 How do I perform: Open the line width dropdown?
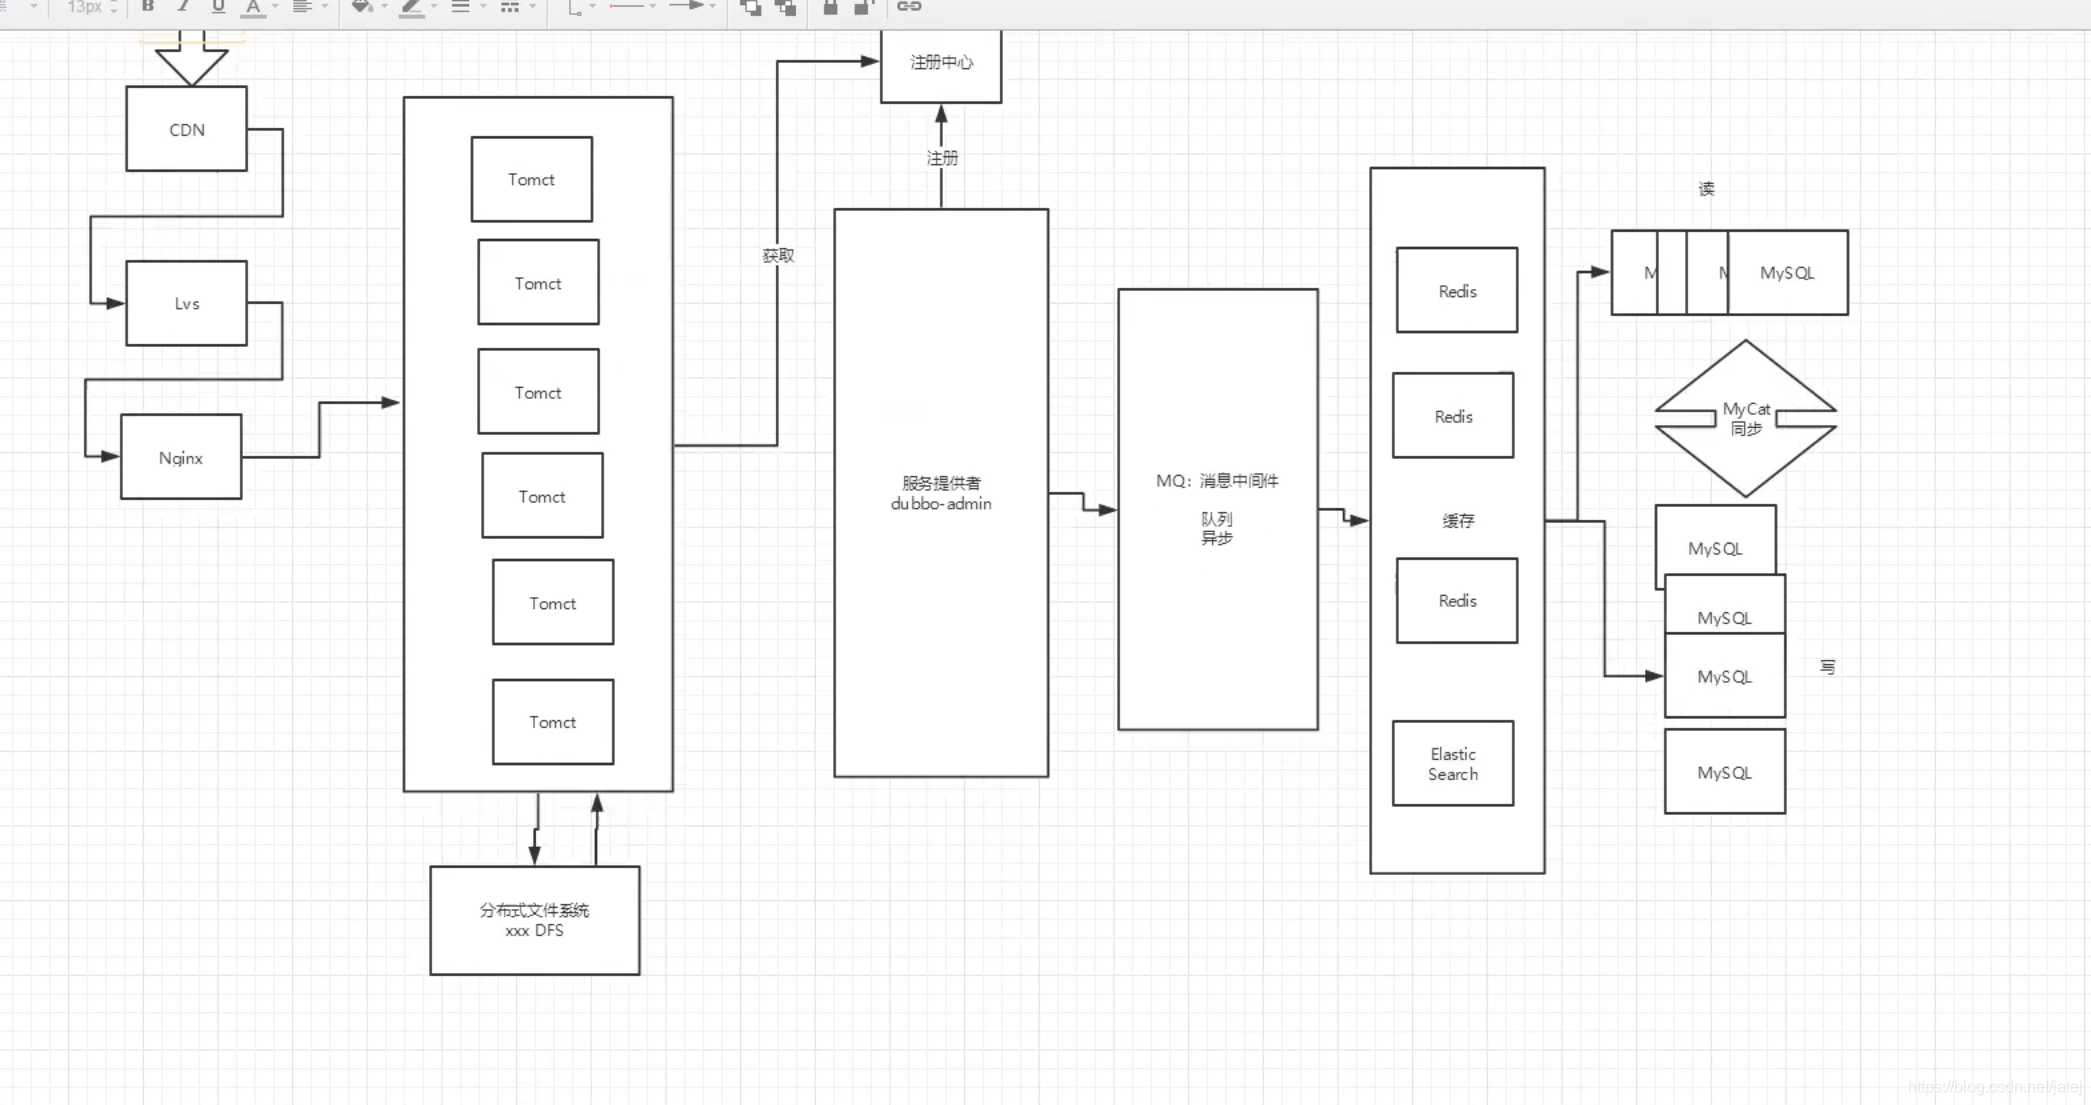tap(461, 6)
